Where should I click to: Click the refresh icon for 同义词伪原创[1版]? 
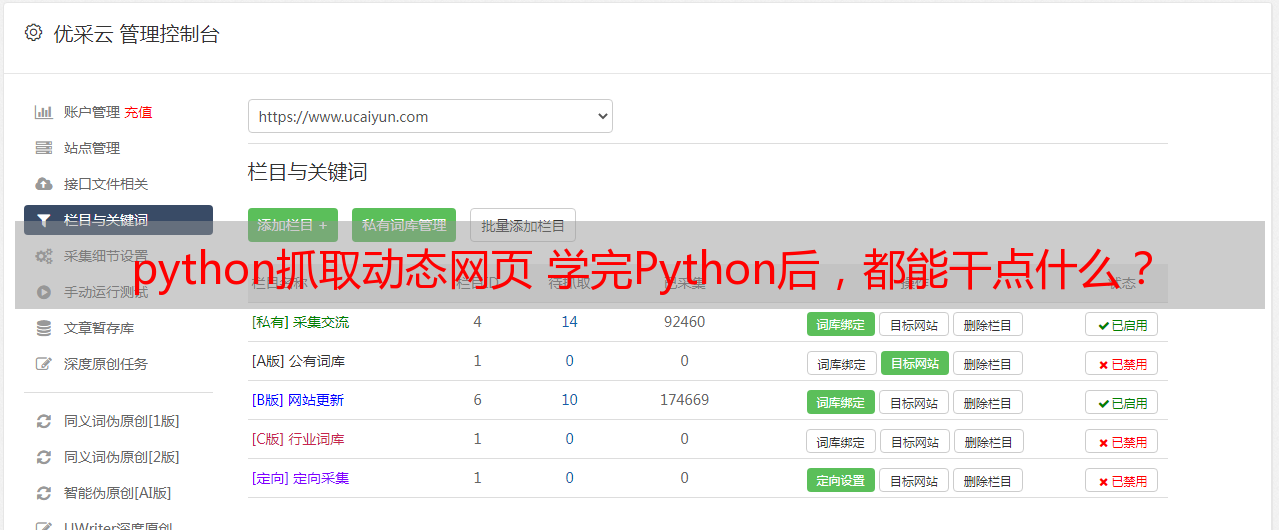(44, 421)
